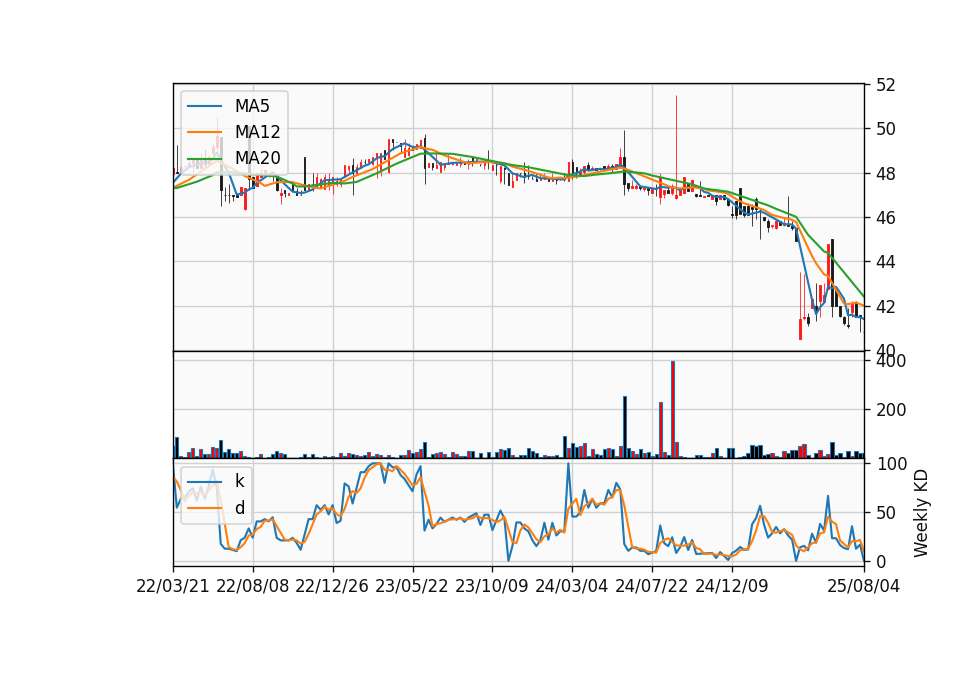
Task: Click the 46 price axis label
Action: 885,218
